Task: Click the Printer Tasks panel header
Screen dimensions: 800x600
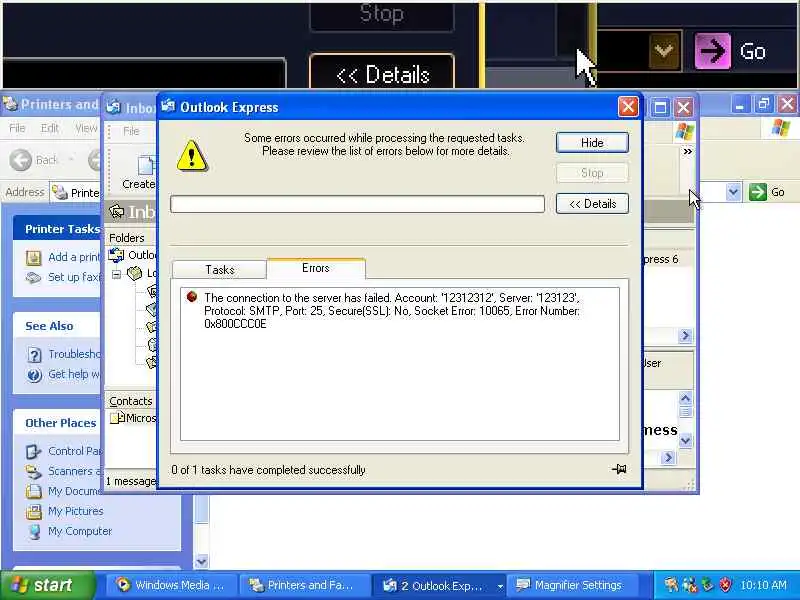Action: coord(57,229)
